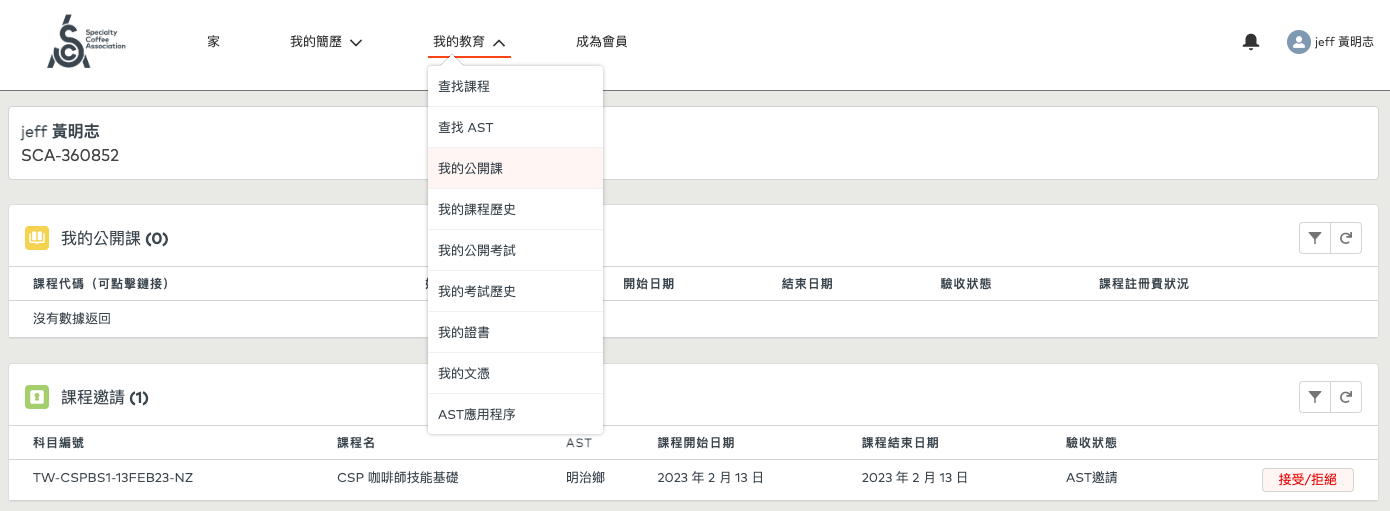Screen dimensions: 1390x511
Task: Select AST應用程序 menu entry
Action: click(477, 414)
